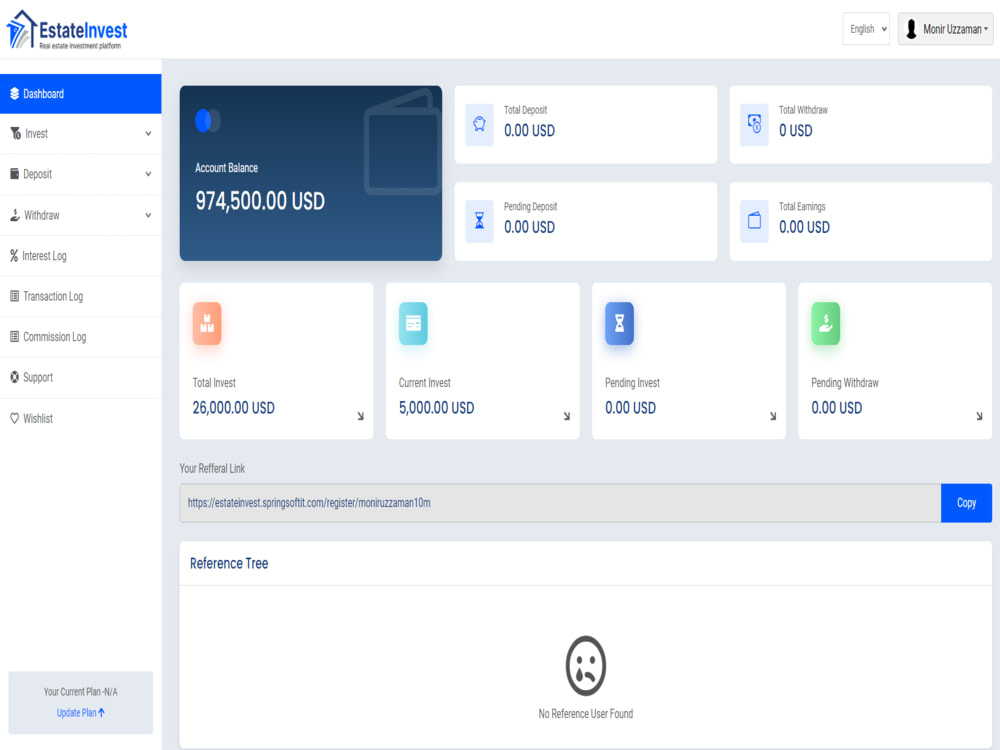Click the arrow on Current Invest card
The height and width of the screenshot is (750, 1000).
point(566,416)
